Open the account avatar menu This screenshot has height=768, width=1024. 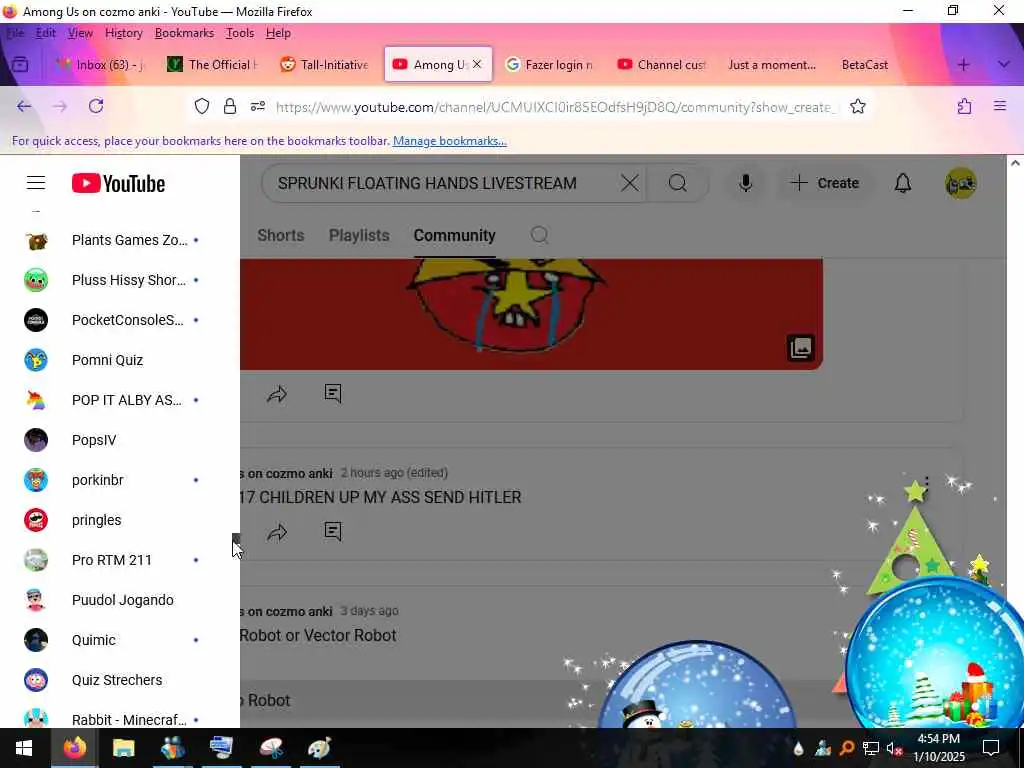[x=960, y=183]
